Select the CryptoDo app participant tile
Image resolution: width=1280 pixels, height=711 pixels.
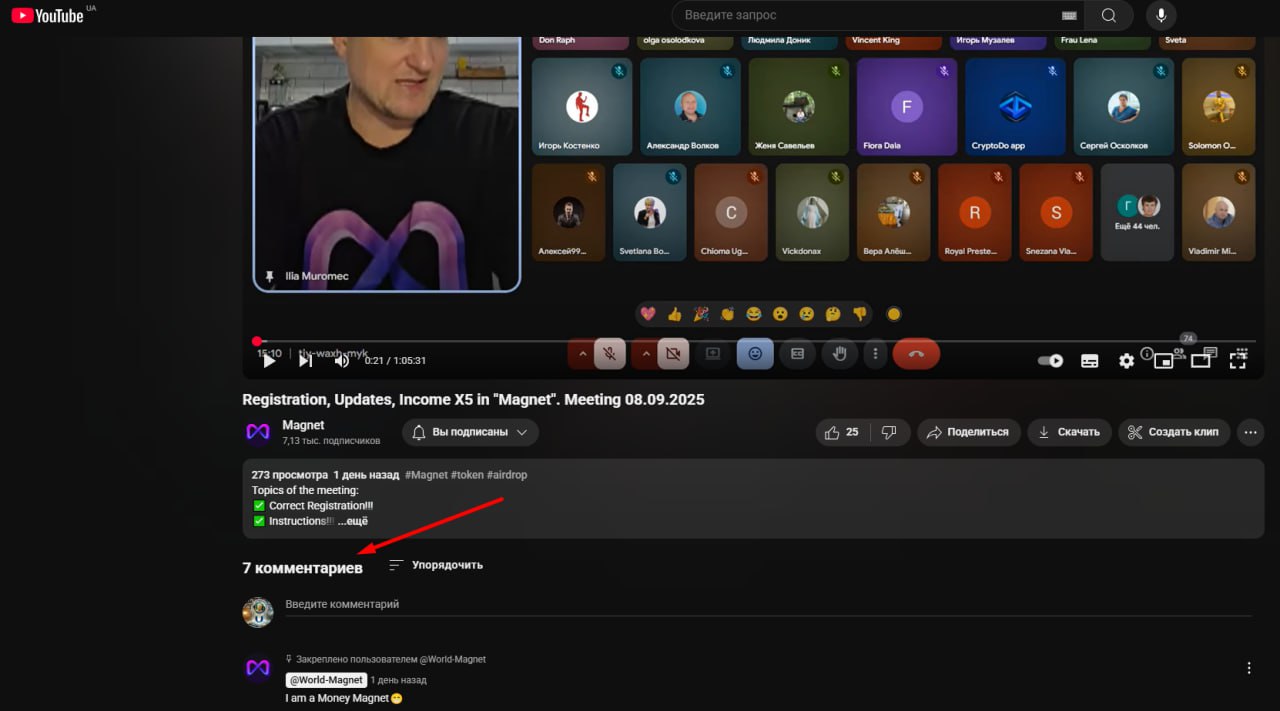click(x=1015, y=107)
